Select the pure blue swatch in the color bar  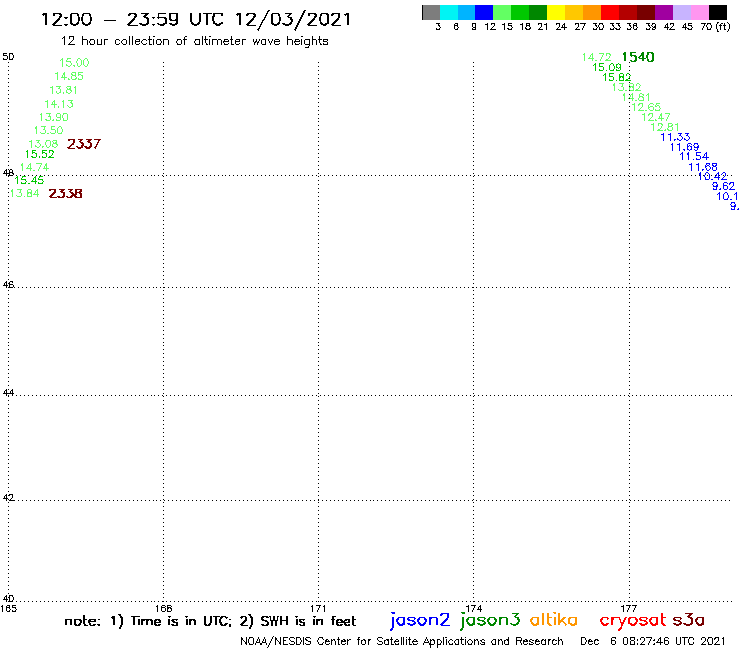click(484, 13)
